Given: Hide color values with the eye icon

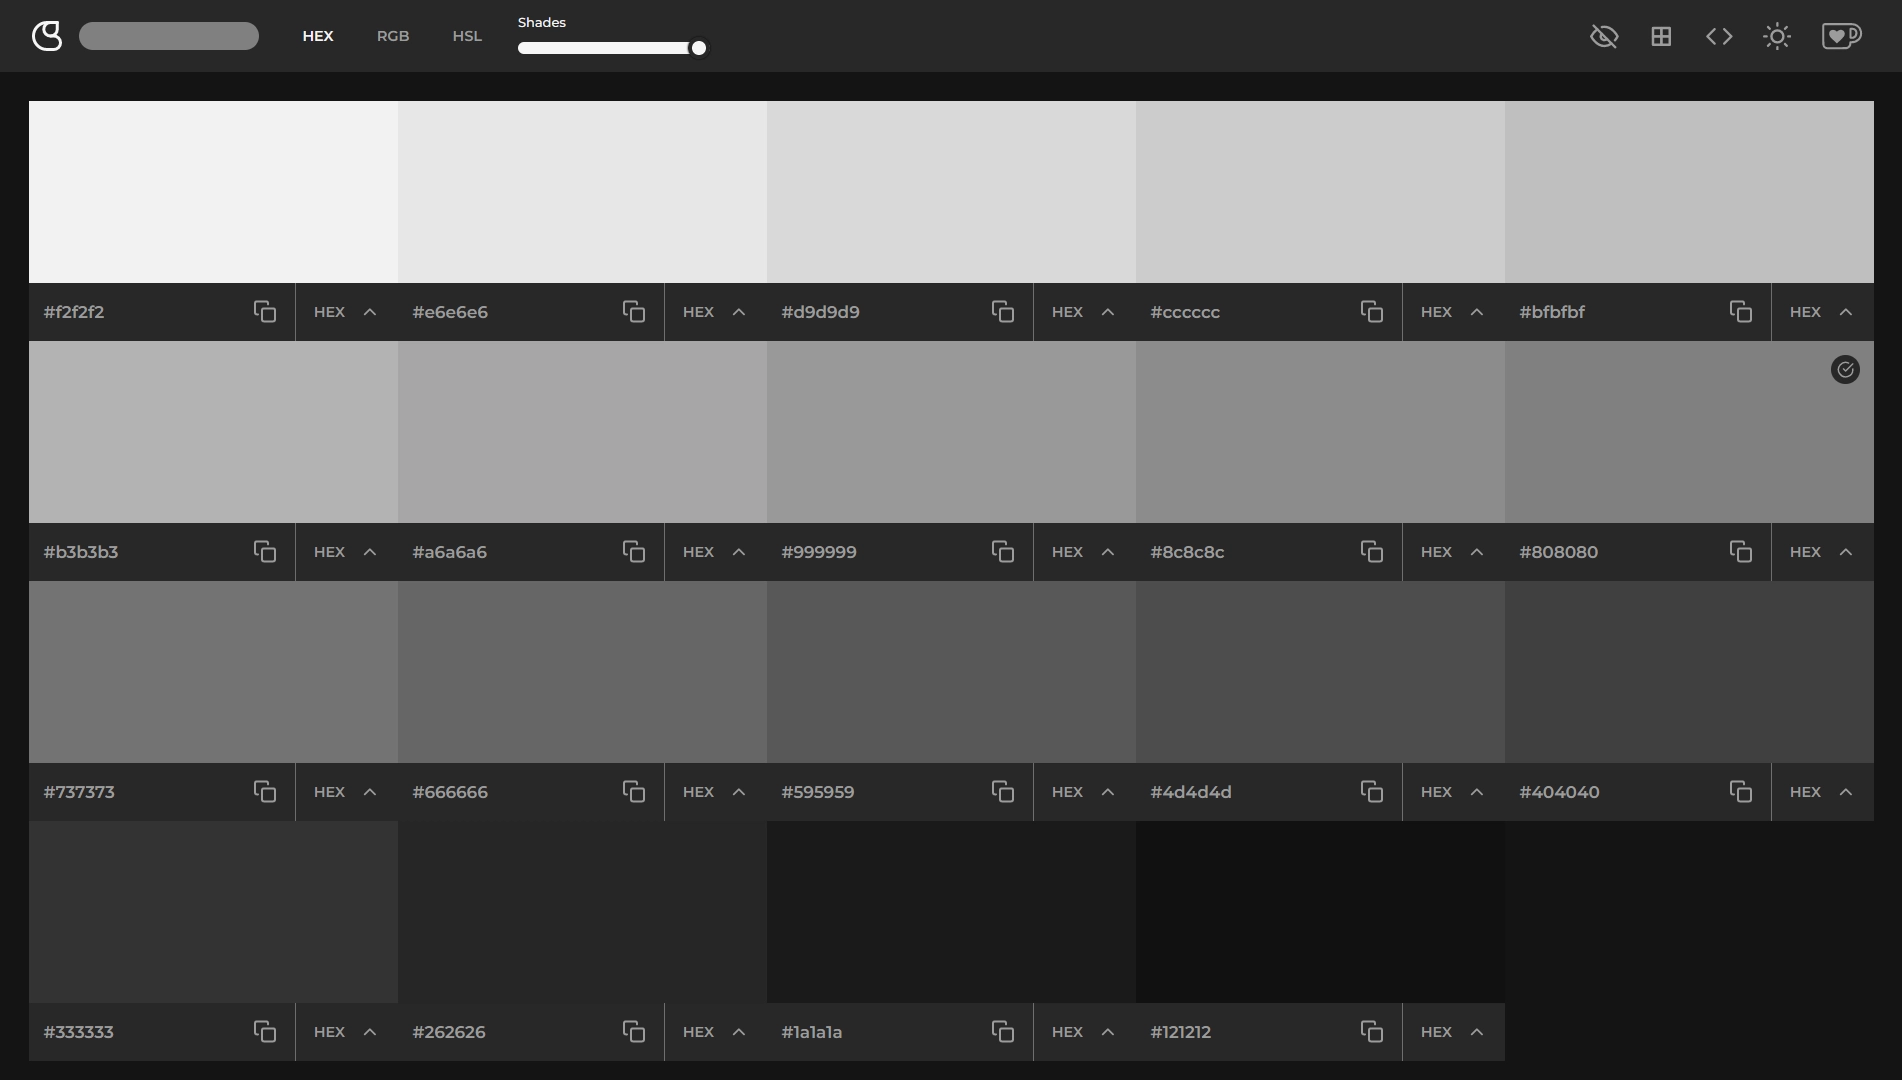Looking at the screenshot, I should click(x=1603, y=36).
